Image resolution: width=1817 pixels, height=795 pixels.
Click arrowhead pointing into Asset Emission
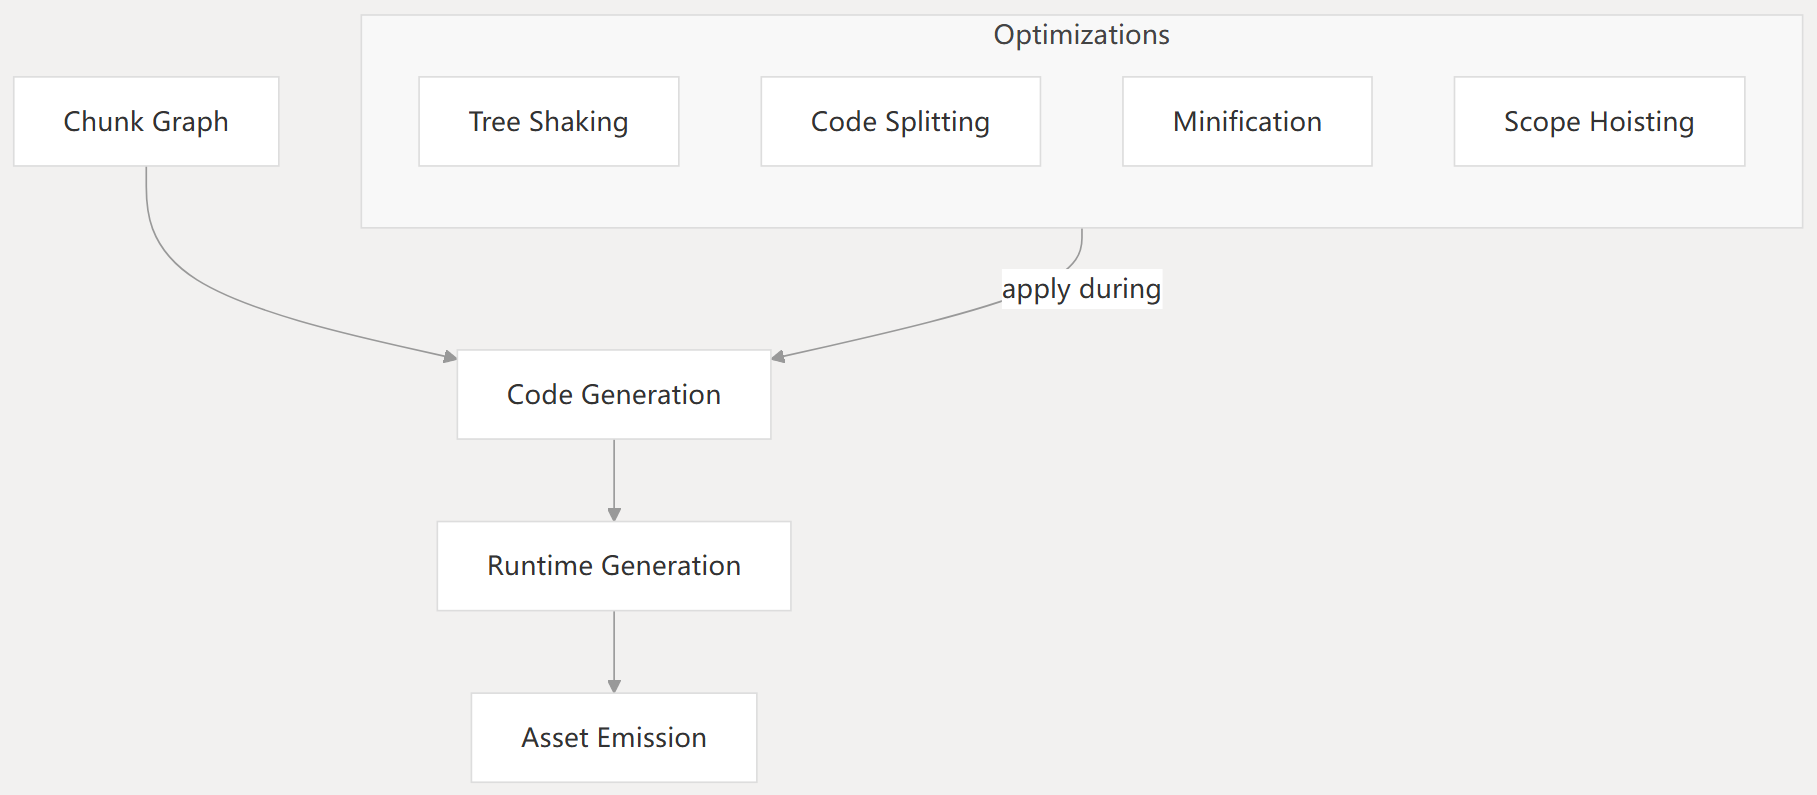coord(614,686)
